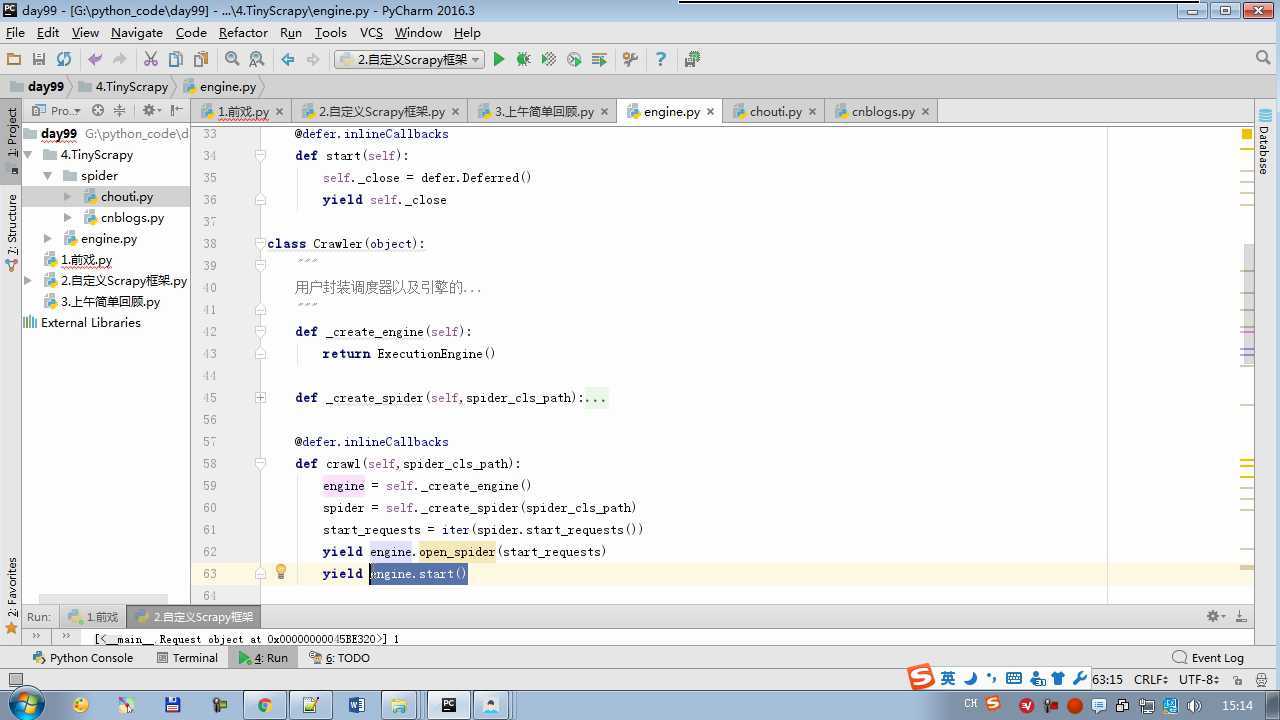Click the Replace toolbar icon
This screenshot has width=1280, height=720.
(257, 60)
